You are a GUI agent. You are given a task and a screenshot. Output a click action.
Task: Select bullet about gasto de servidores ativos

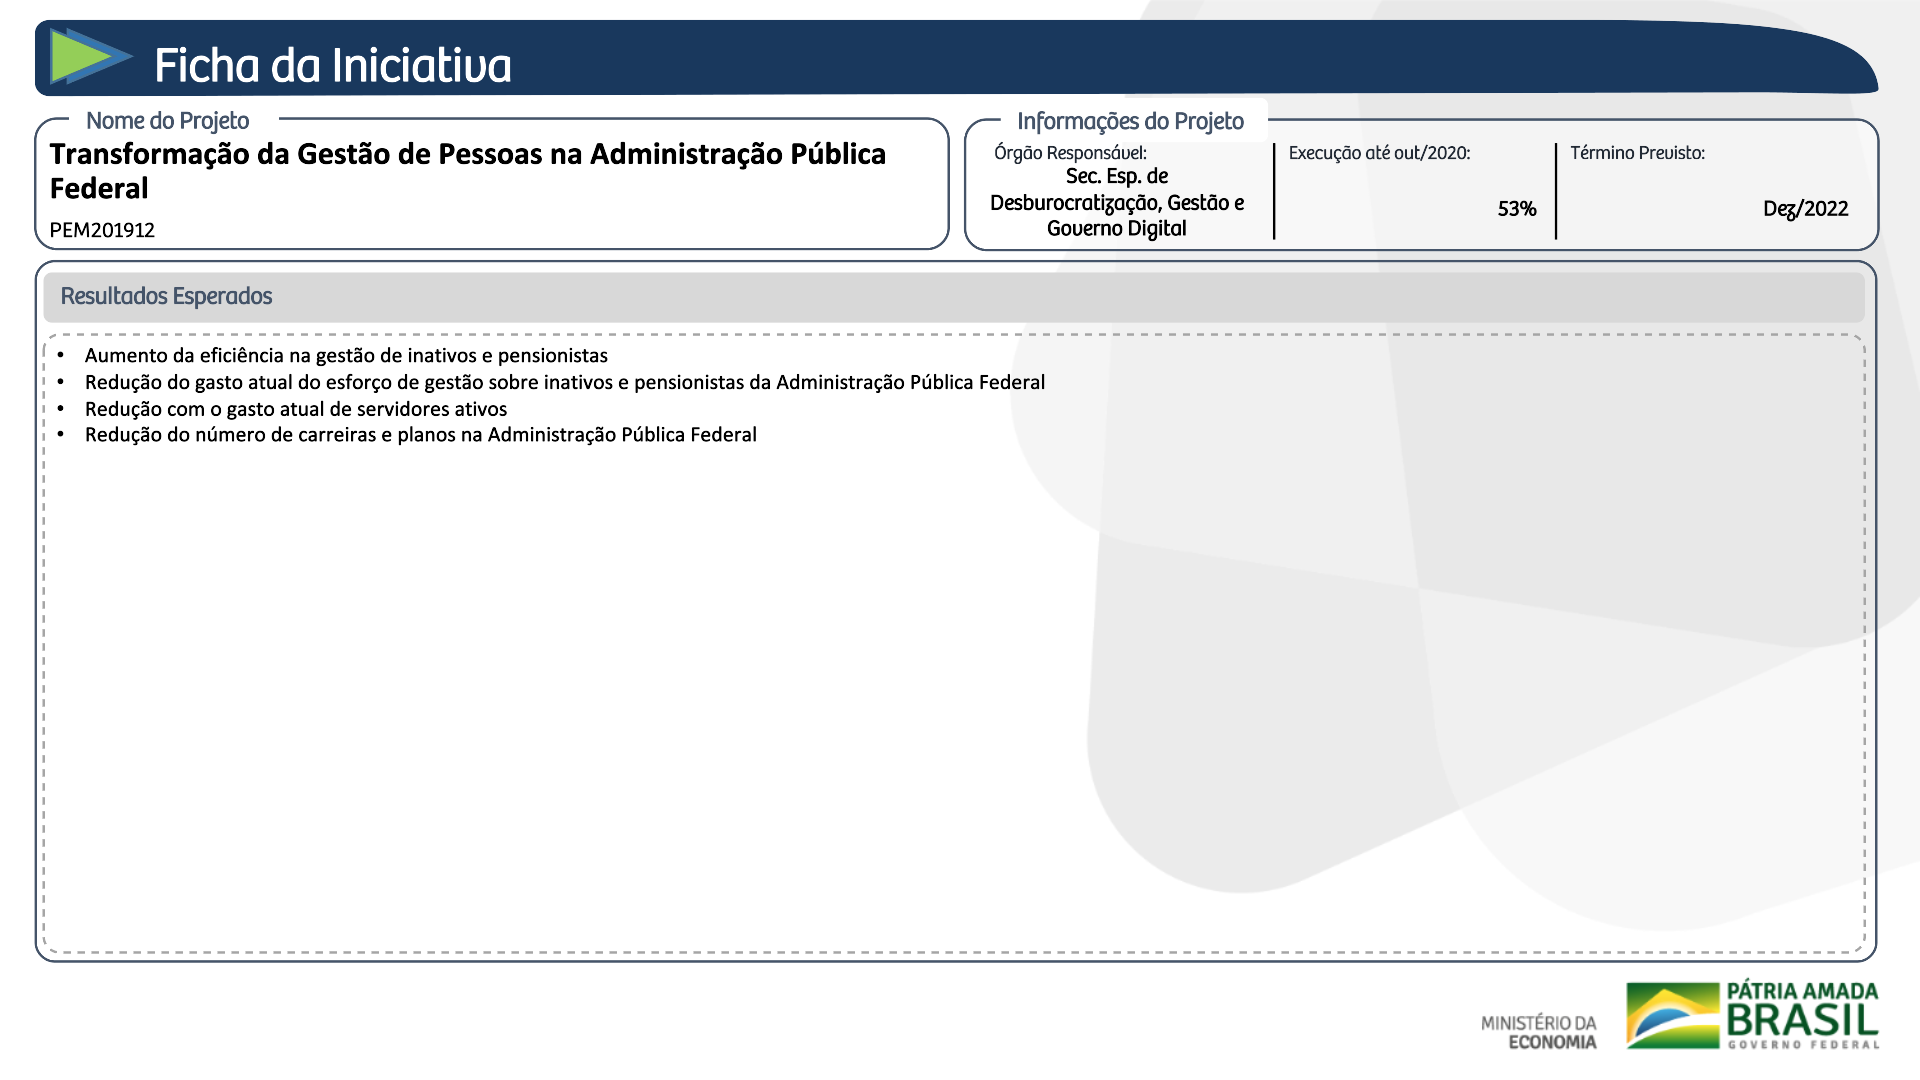click(295, 409)
